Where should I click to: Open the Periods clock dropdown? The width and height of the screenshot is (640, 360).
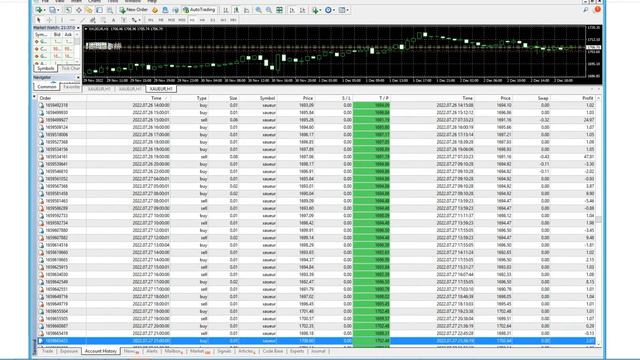329,10
